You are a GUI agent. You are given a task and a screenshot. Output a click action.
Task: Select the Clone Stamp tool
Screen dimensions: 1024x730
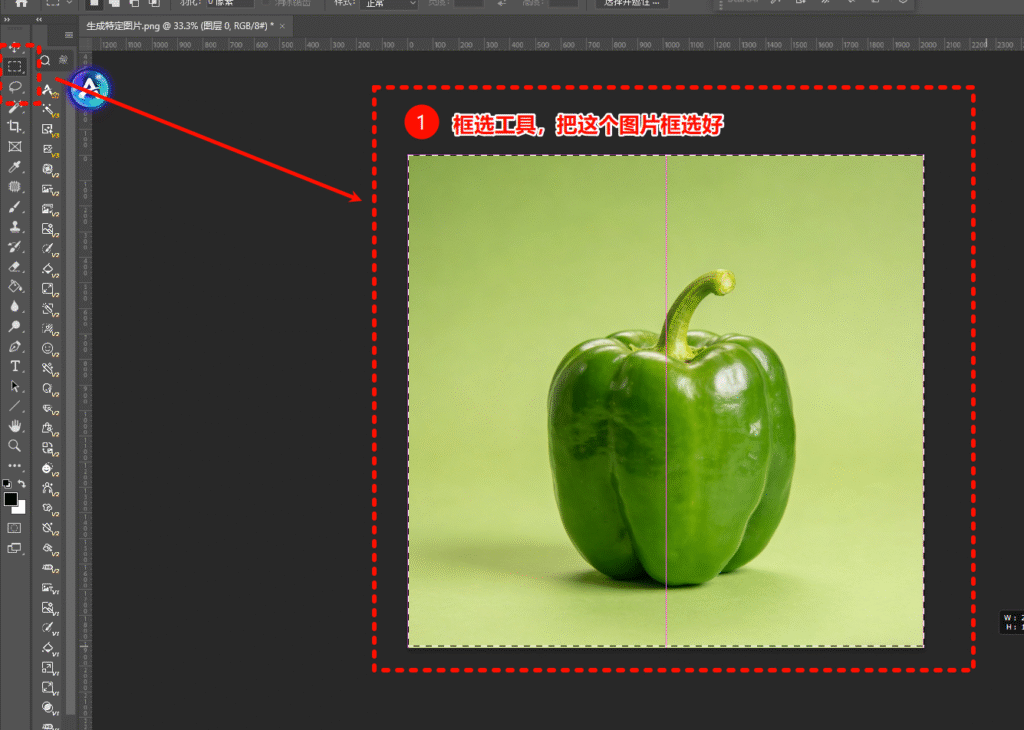[15, 227]
